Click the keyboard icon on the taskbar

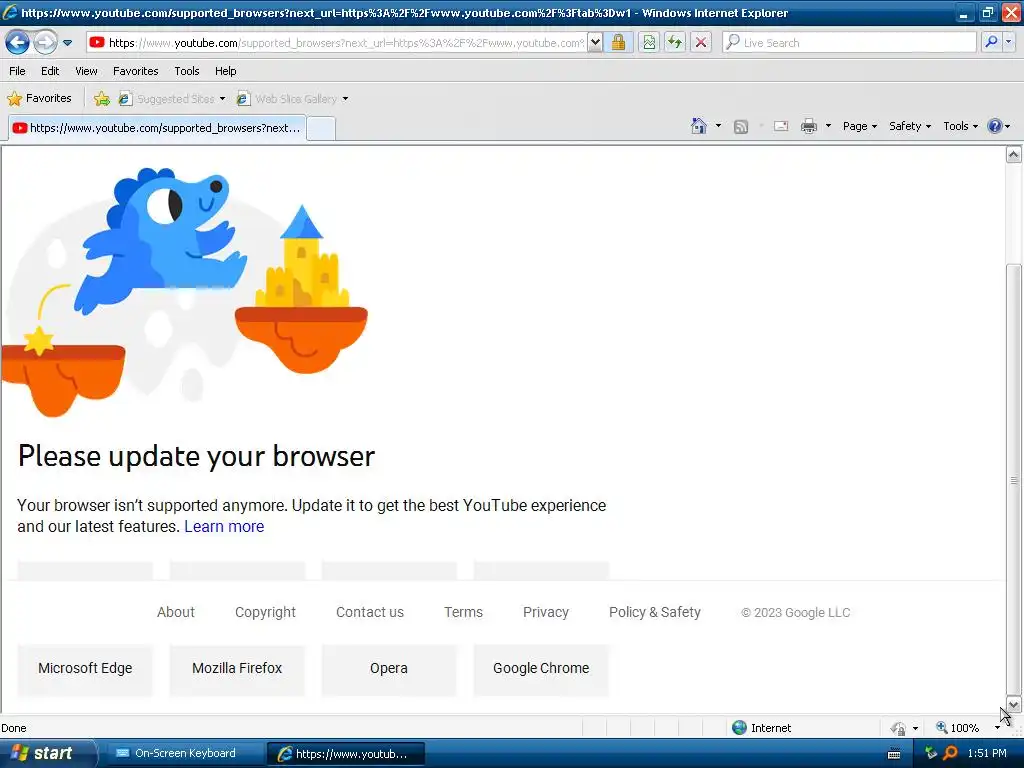pos(894,754)
